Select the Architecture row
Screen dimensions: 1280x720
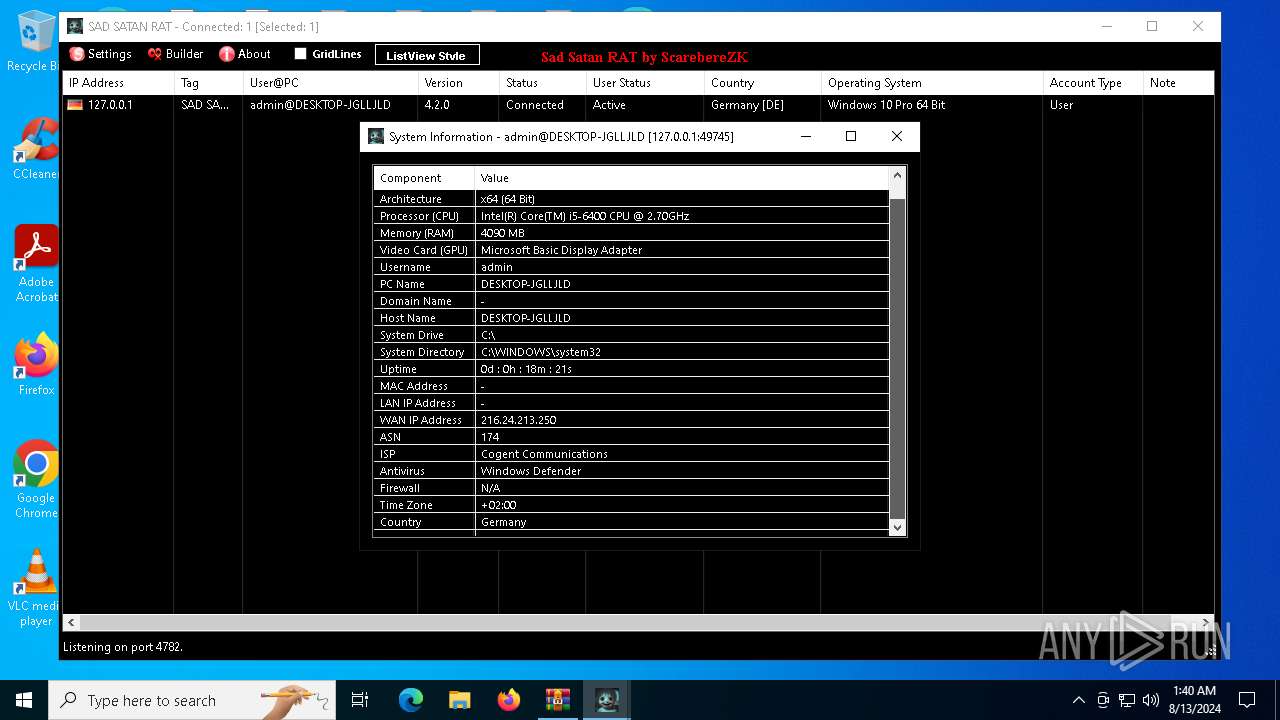631,199
